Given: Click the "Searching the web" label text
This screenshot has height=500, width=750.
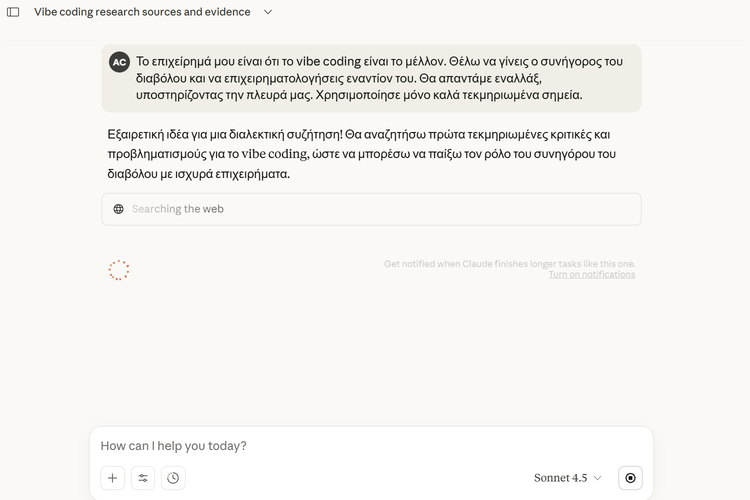Looking at the screenshot, I should 178,209.
